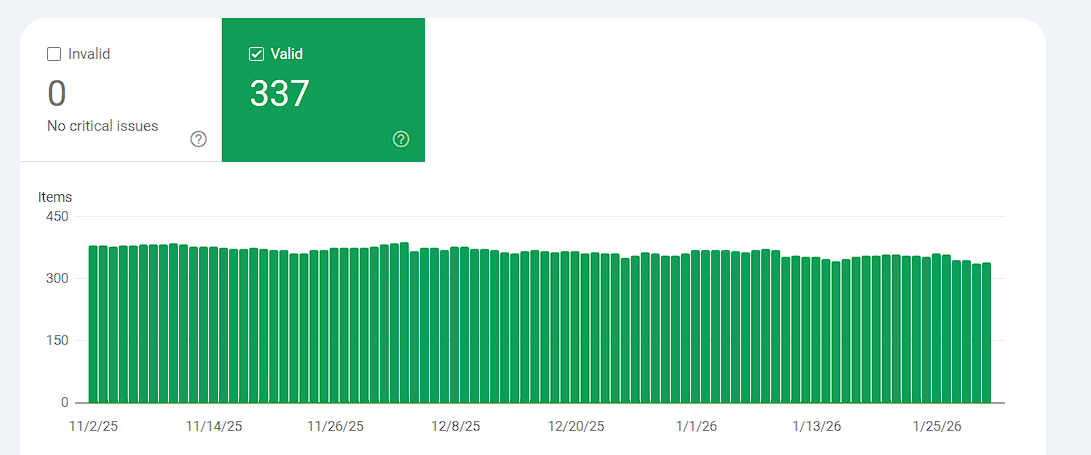The height and width of the screenshot is (455, 1091).
Task: Click the first green bar in the chart
Action: [x=93, y=324]
